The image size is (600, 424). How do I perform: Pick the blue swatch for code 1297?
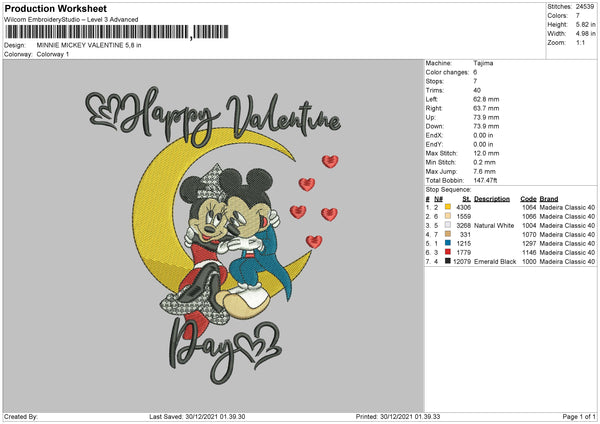(448, 243)
